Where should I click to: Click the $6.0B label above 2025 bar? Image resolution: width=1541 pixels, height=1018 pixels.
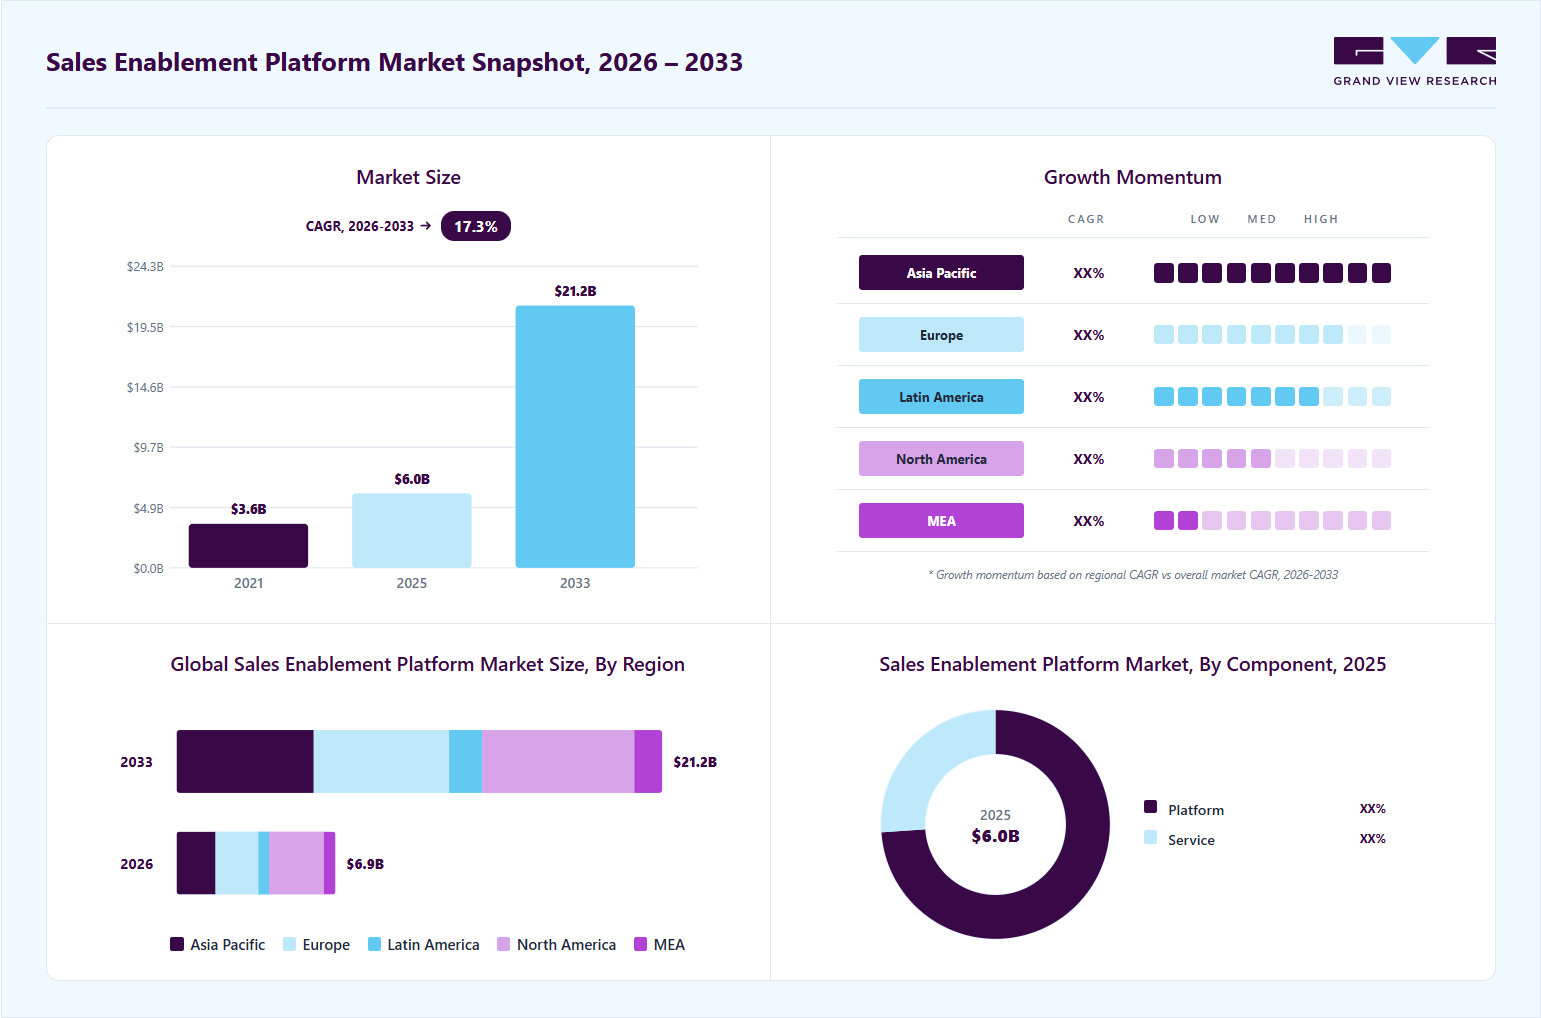coord(411,479)
